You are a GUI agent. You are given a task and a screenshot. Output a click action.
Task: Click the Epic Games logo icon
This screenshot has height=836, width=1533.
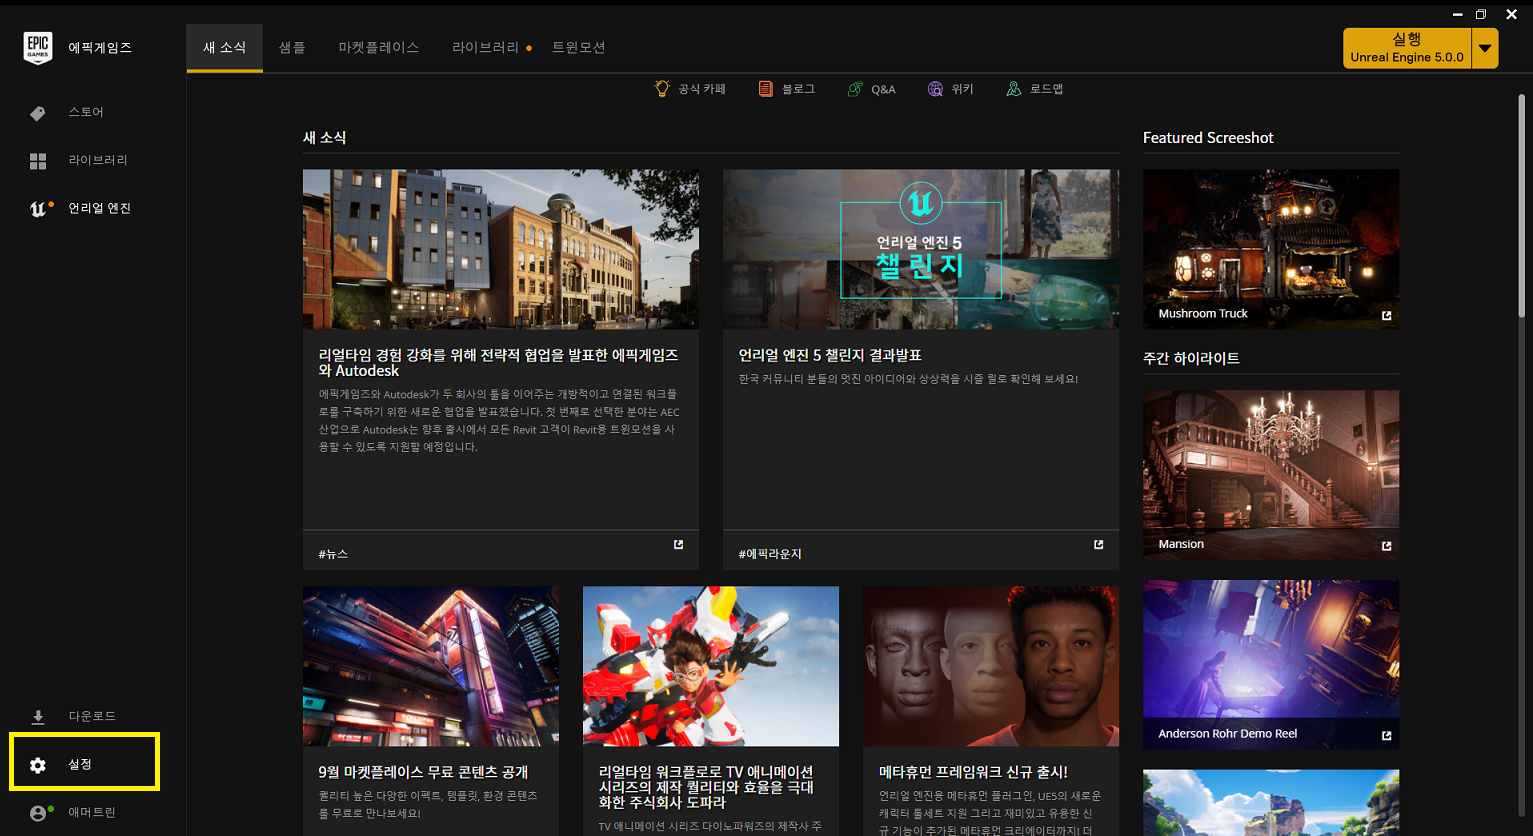(38, 47)
